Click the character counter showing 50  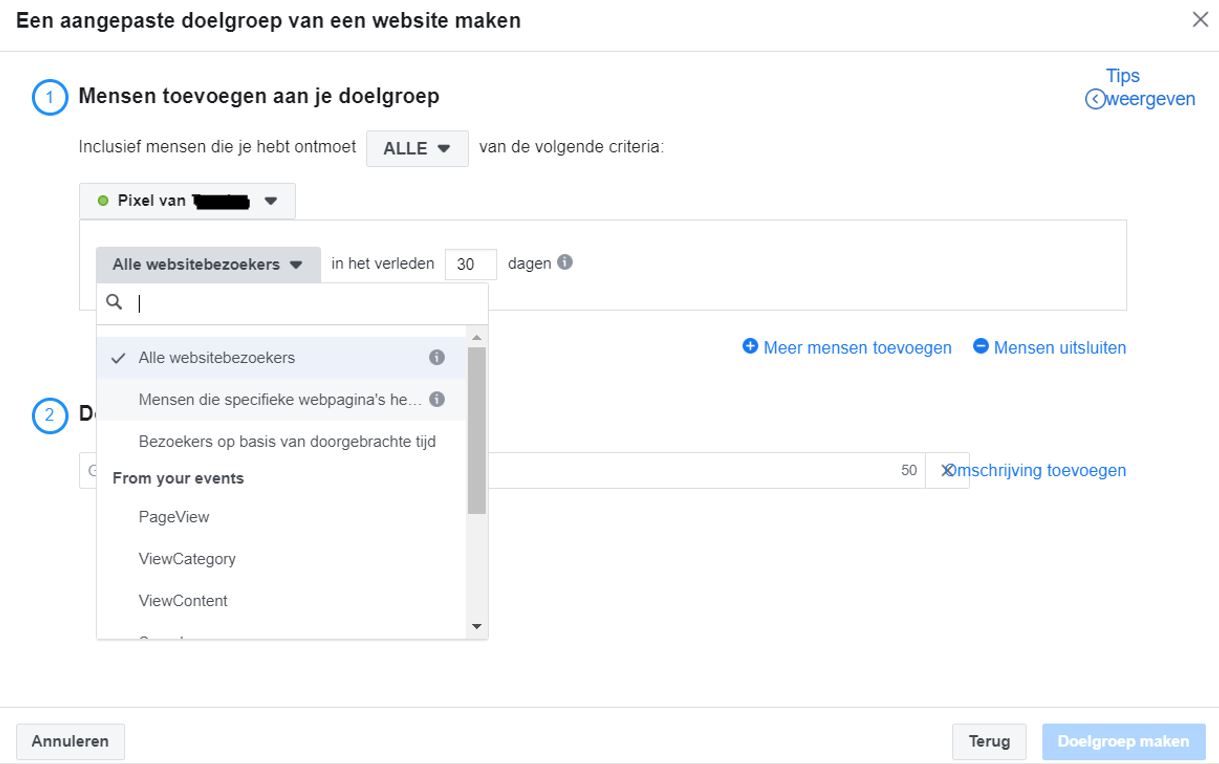[909, 470]
